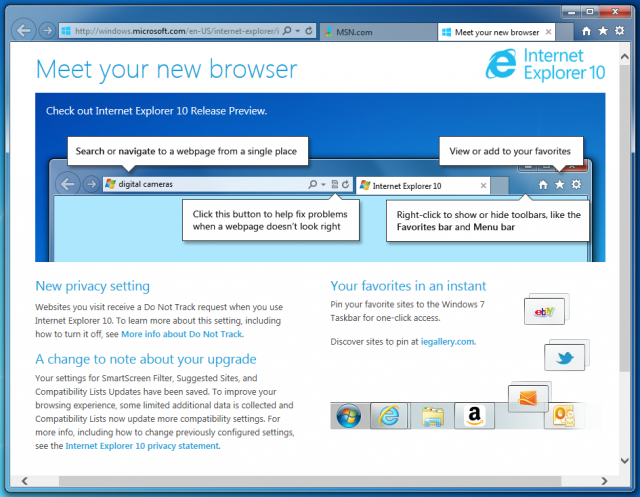Click the Home icon in browser toolbar
This screenshot has height=497, width=640.
click(587, 31)
